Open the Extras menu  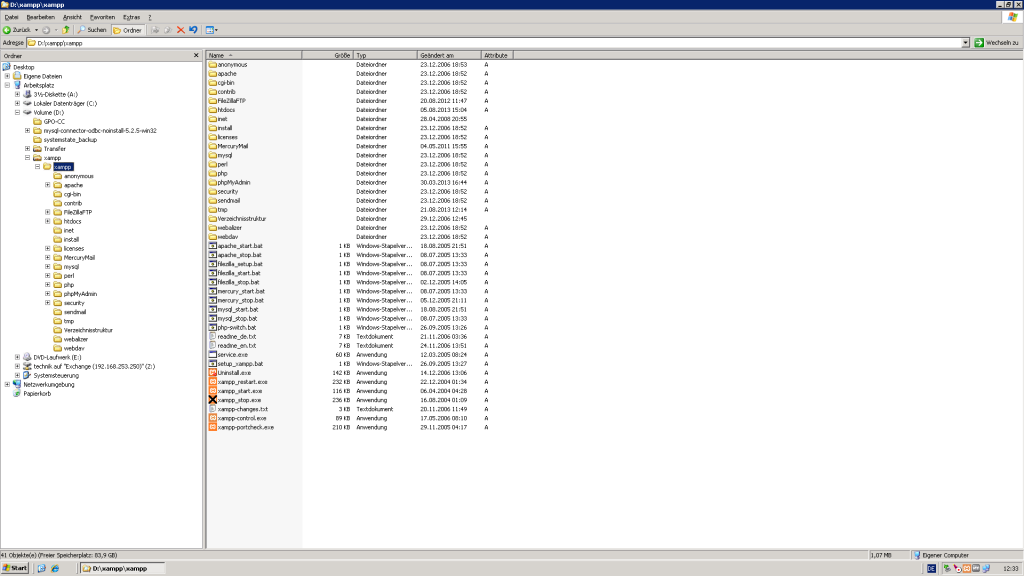[x=131, y=17]
